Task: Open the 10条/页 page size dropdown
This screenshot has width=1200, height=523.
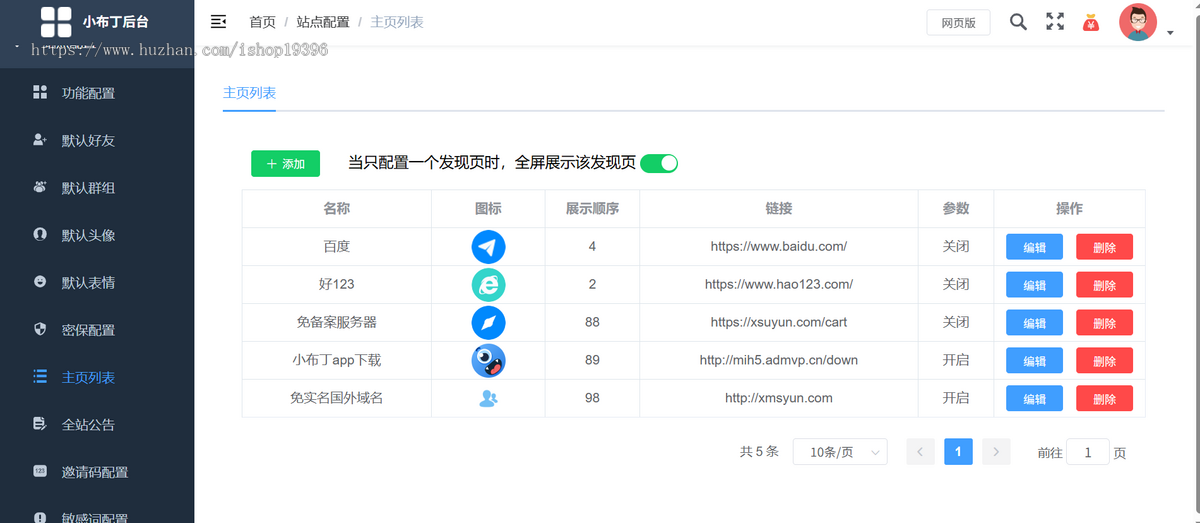Action: pyautogui.click(x=840, y=452)
